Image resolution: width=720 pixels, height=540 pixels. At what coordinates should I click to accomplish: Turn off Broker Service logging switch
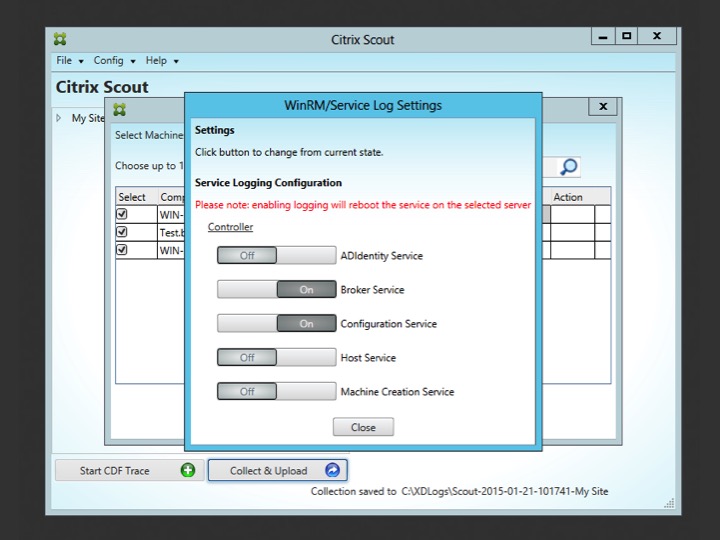pos(276,289)
